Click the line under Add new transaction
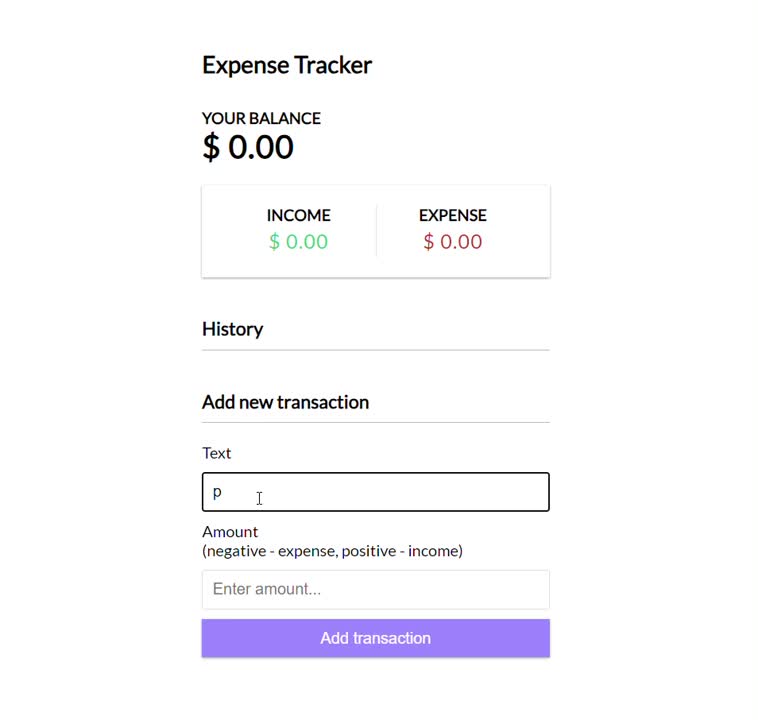Screen dimensions: 758x720 click(x=375, y=423)
